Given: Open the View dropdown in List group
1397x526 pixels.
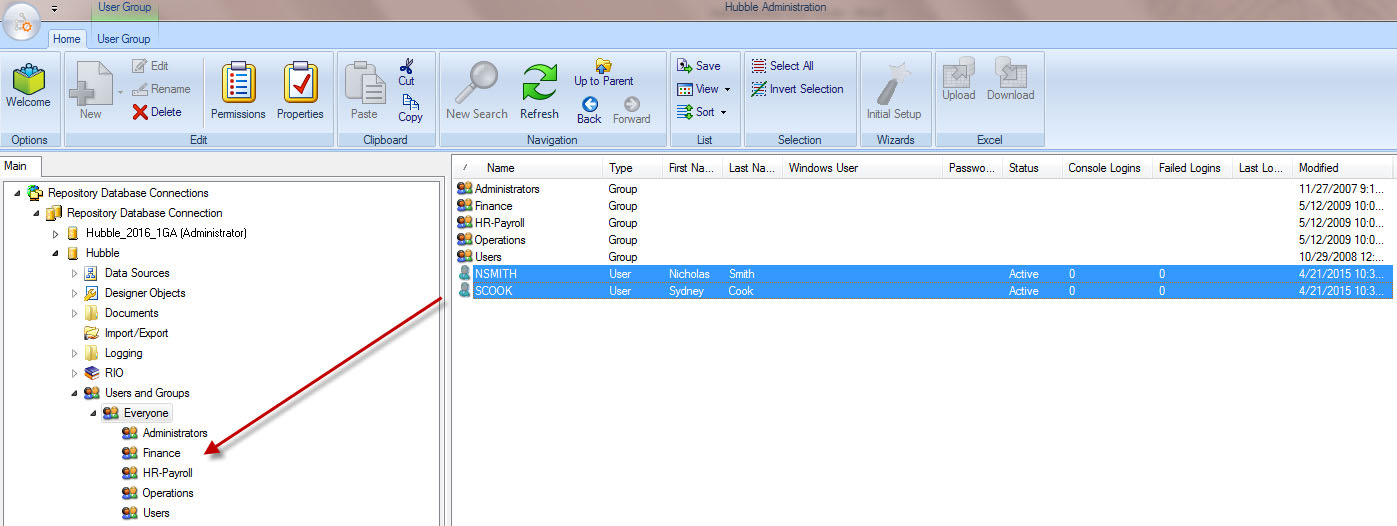Looking at the screenshot, I should pos(705,89).
